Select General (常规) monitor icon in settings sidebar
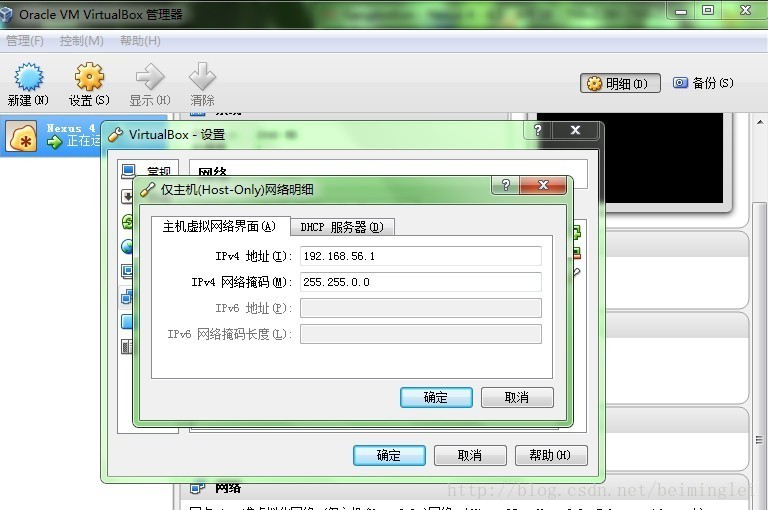This screenshot has width=768, height=510. (128, 171)
